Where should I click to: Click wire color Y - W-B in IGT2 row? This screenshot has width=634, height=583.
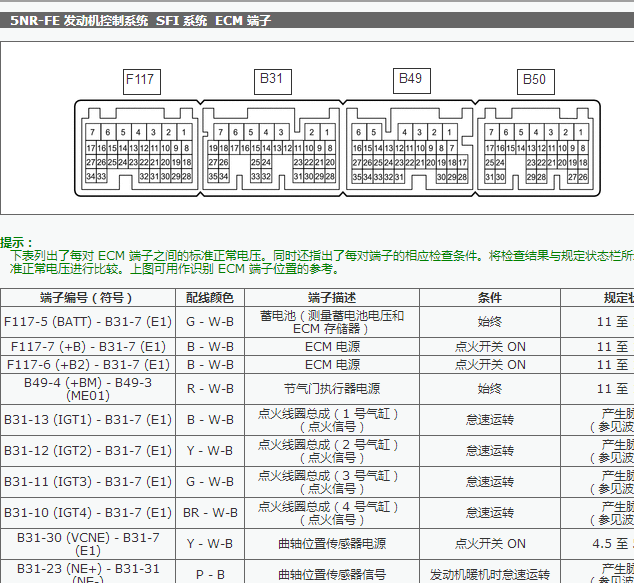tap(209, 451)
